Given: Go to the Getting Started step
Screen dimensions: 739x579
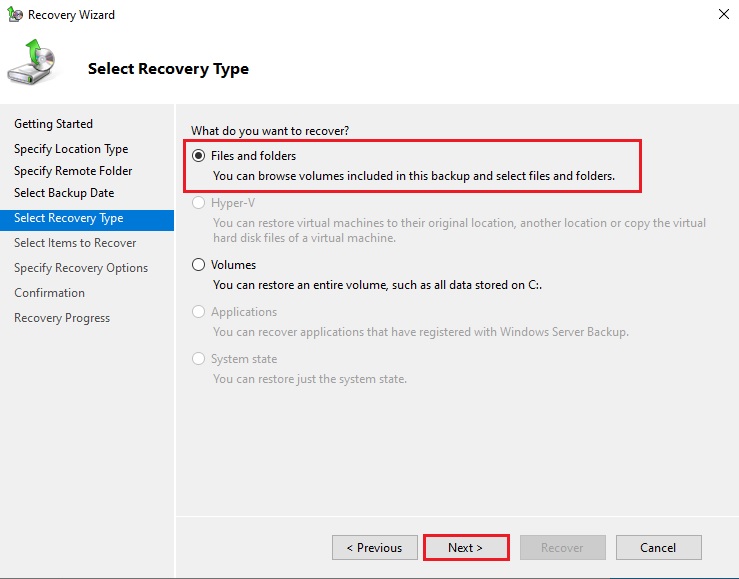Looking at the screenshot, I should pyautogui.click(x=53, y=124).
